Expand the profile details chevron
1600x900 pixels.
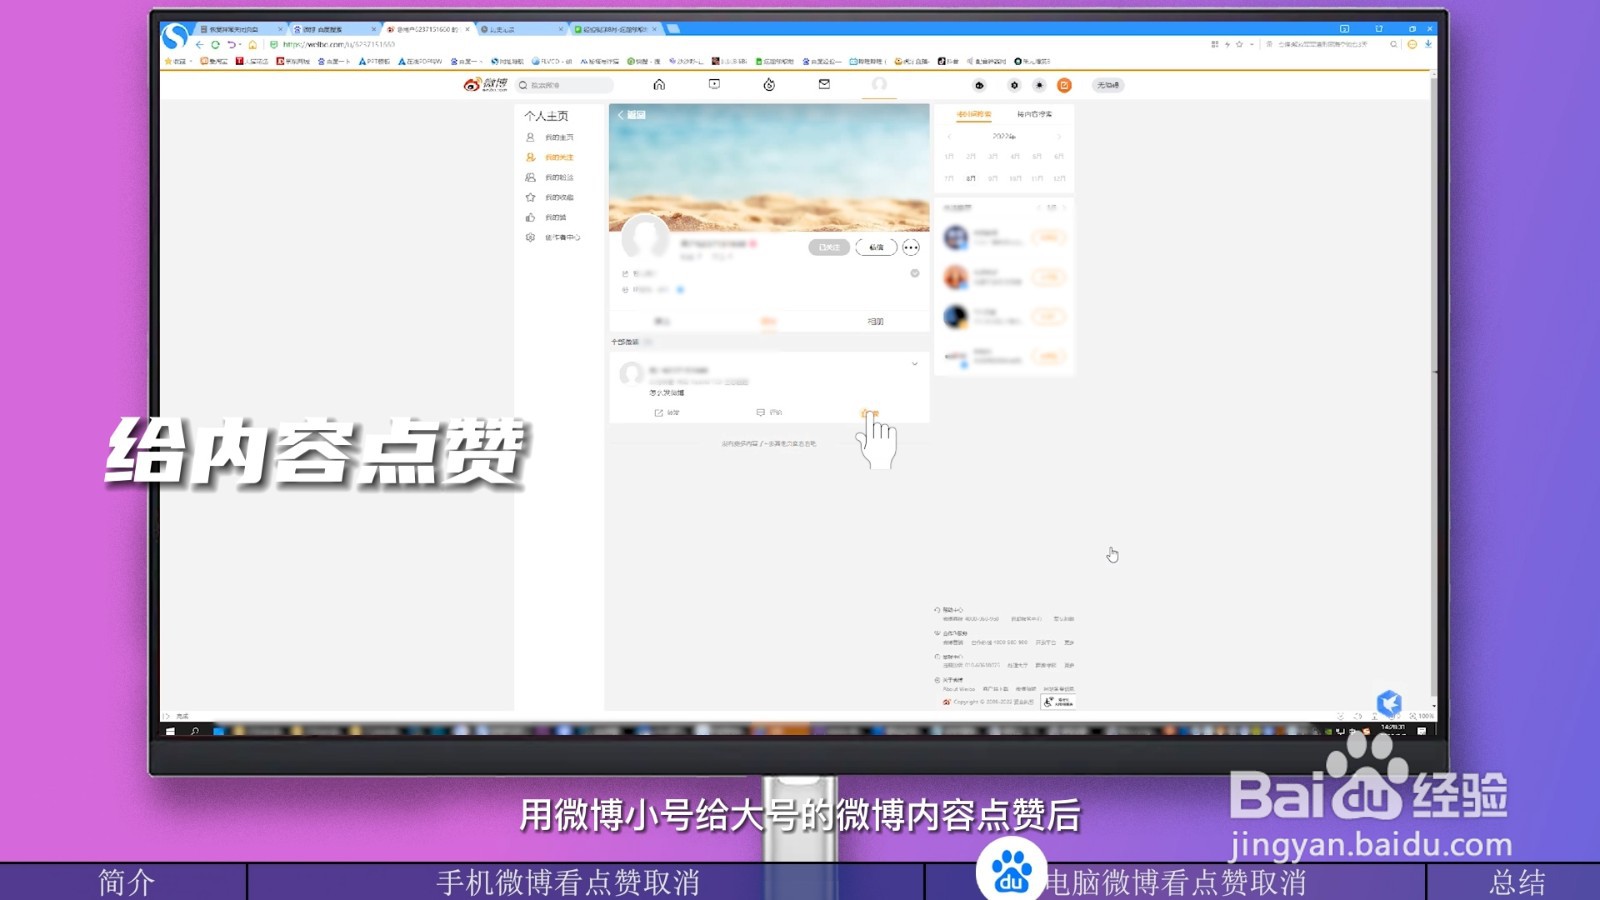point(914,273)
